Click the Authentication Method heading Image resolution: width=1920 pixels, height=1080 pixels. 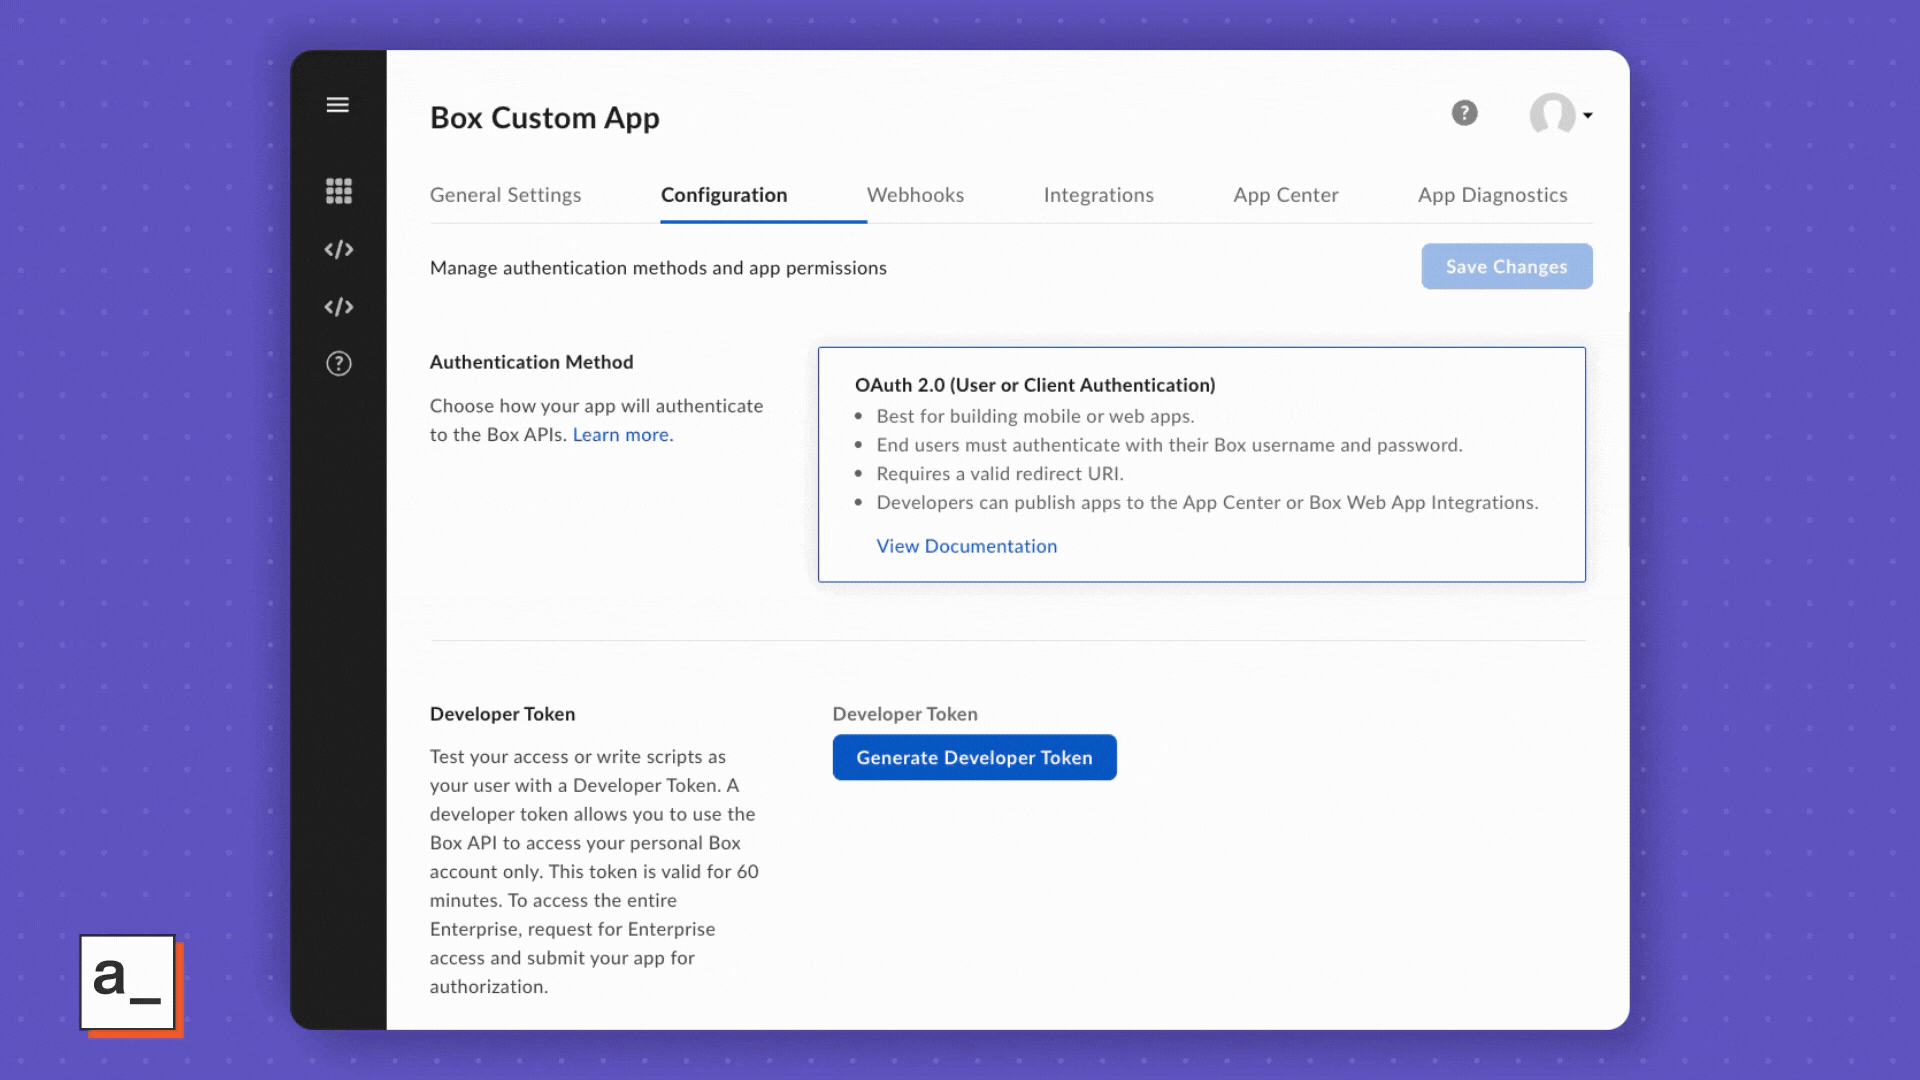pyautogui.click(x=531, y=362)
